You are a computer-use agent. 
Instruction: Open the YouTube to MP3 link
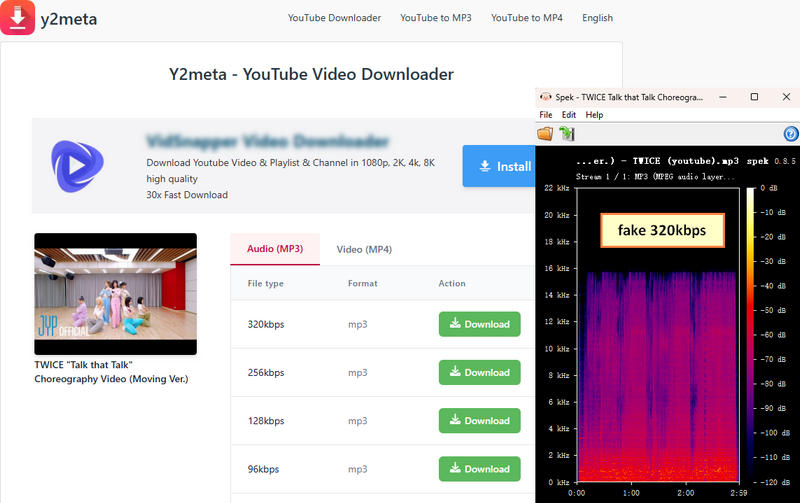[436, 18]
